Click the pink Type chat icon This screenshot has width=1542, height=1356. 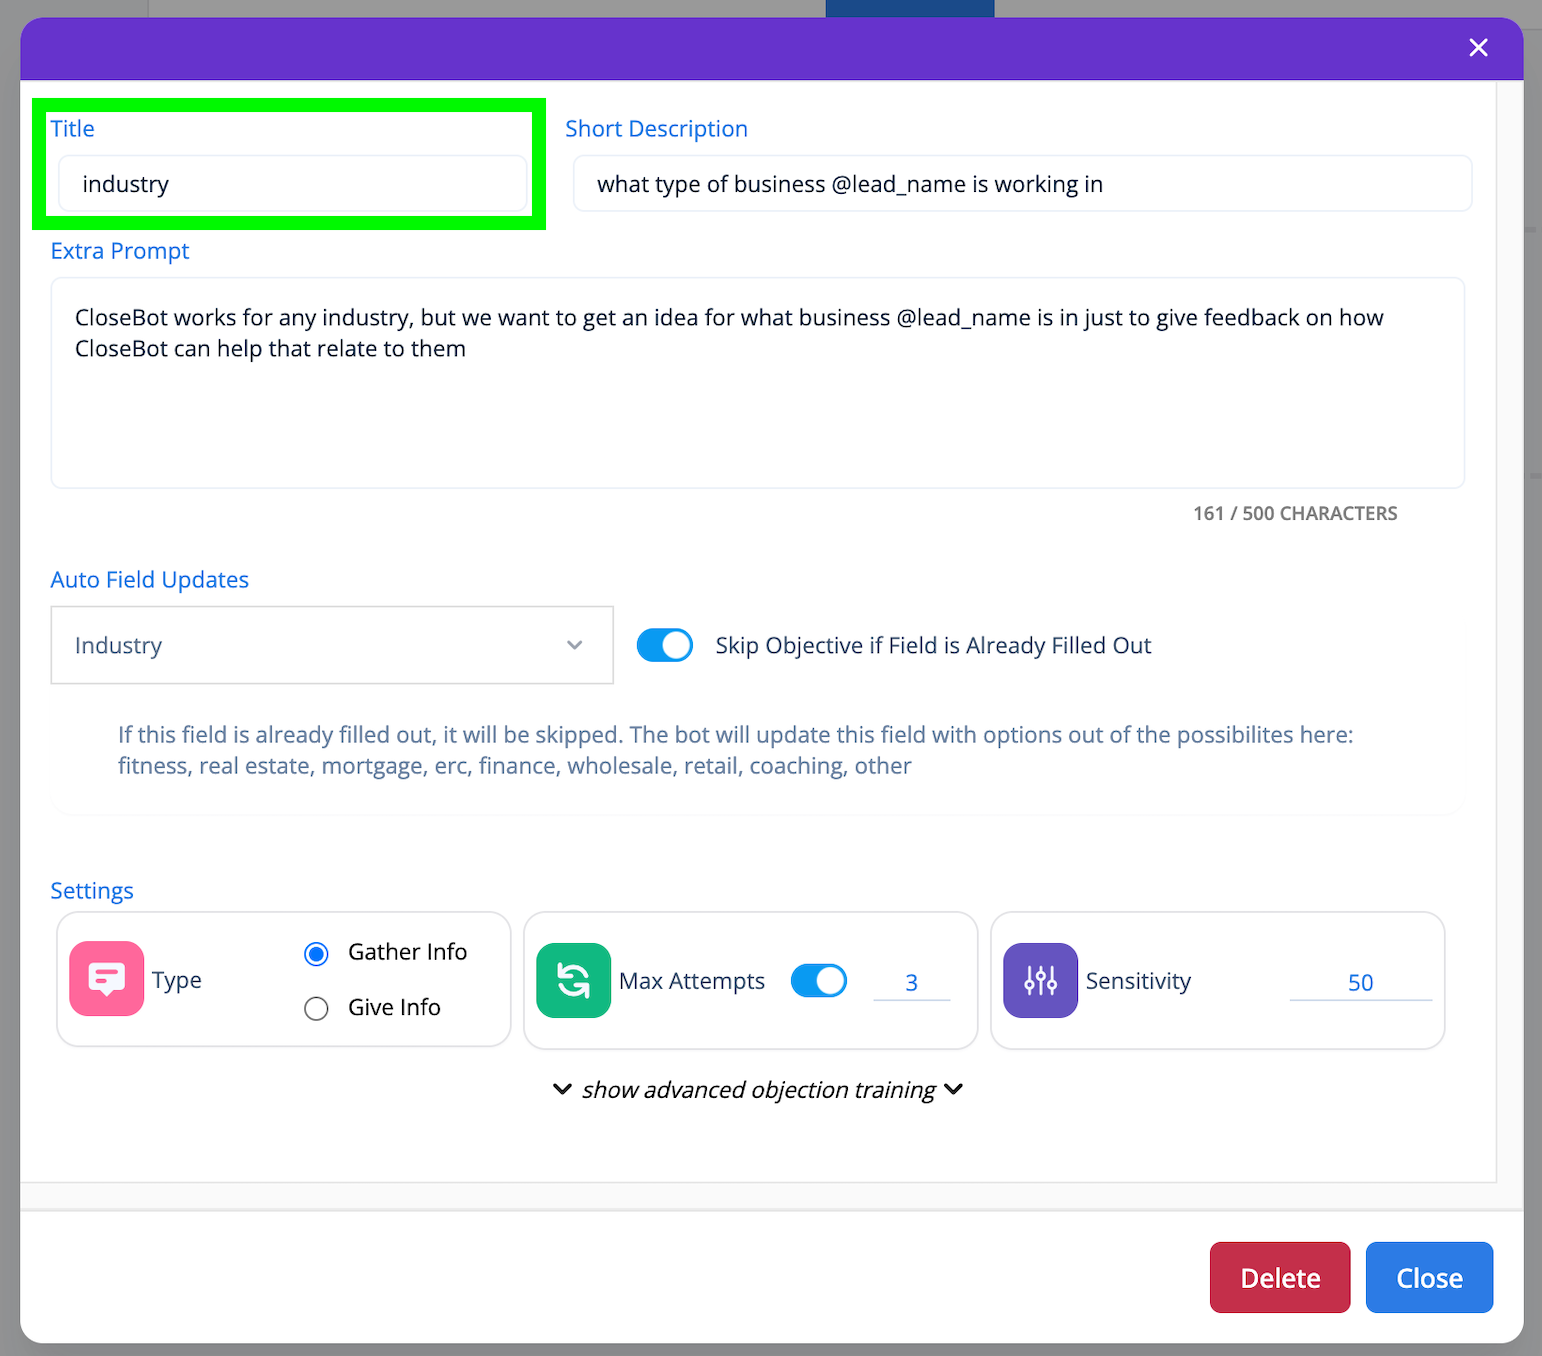pos(107,979)
